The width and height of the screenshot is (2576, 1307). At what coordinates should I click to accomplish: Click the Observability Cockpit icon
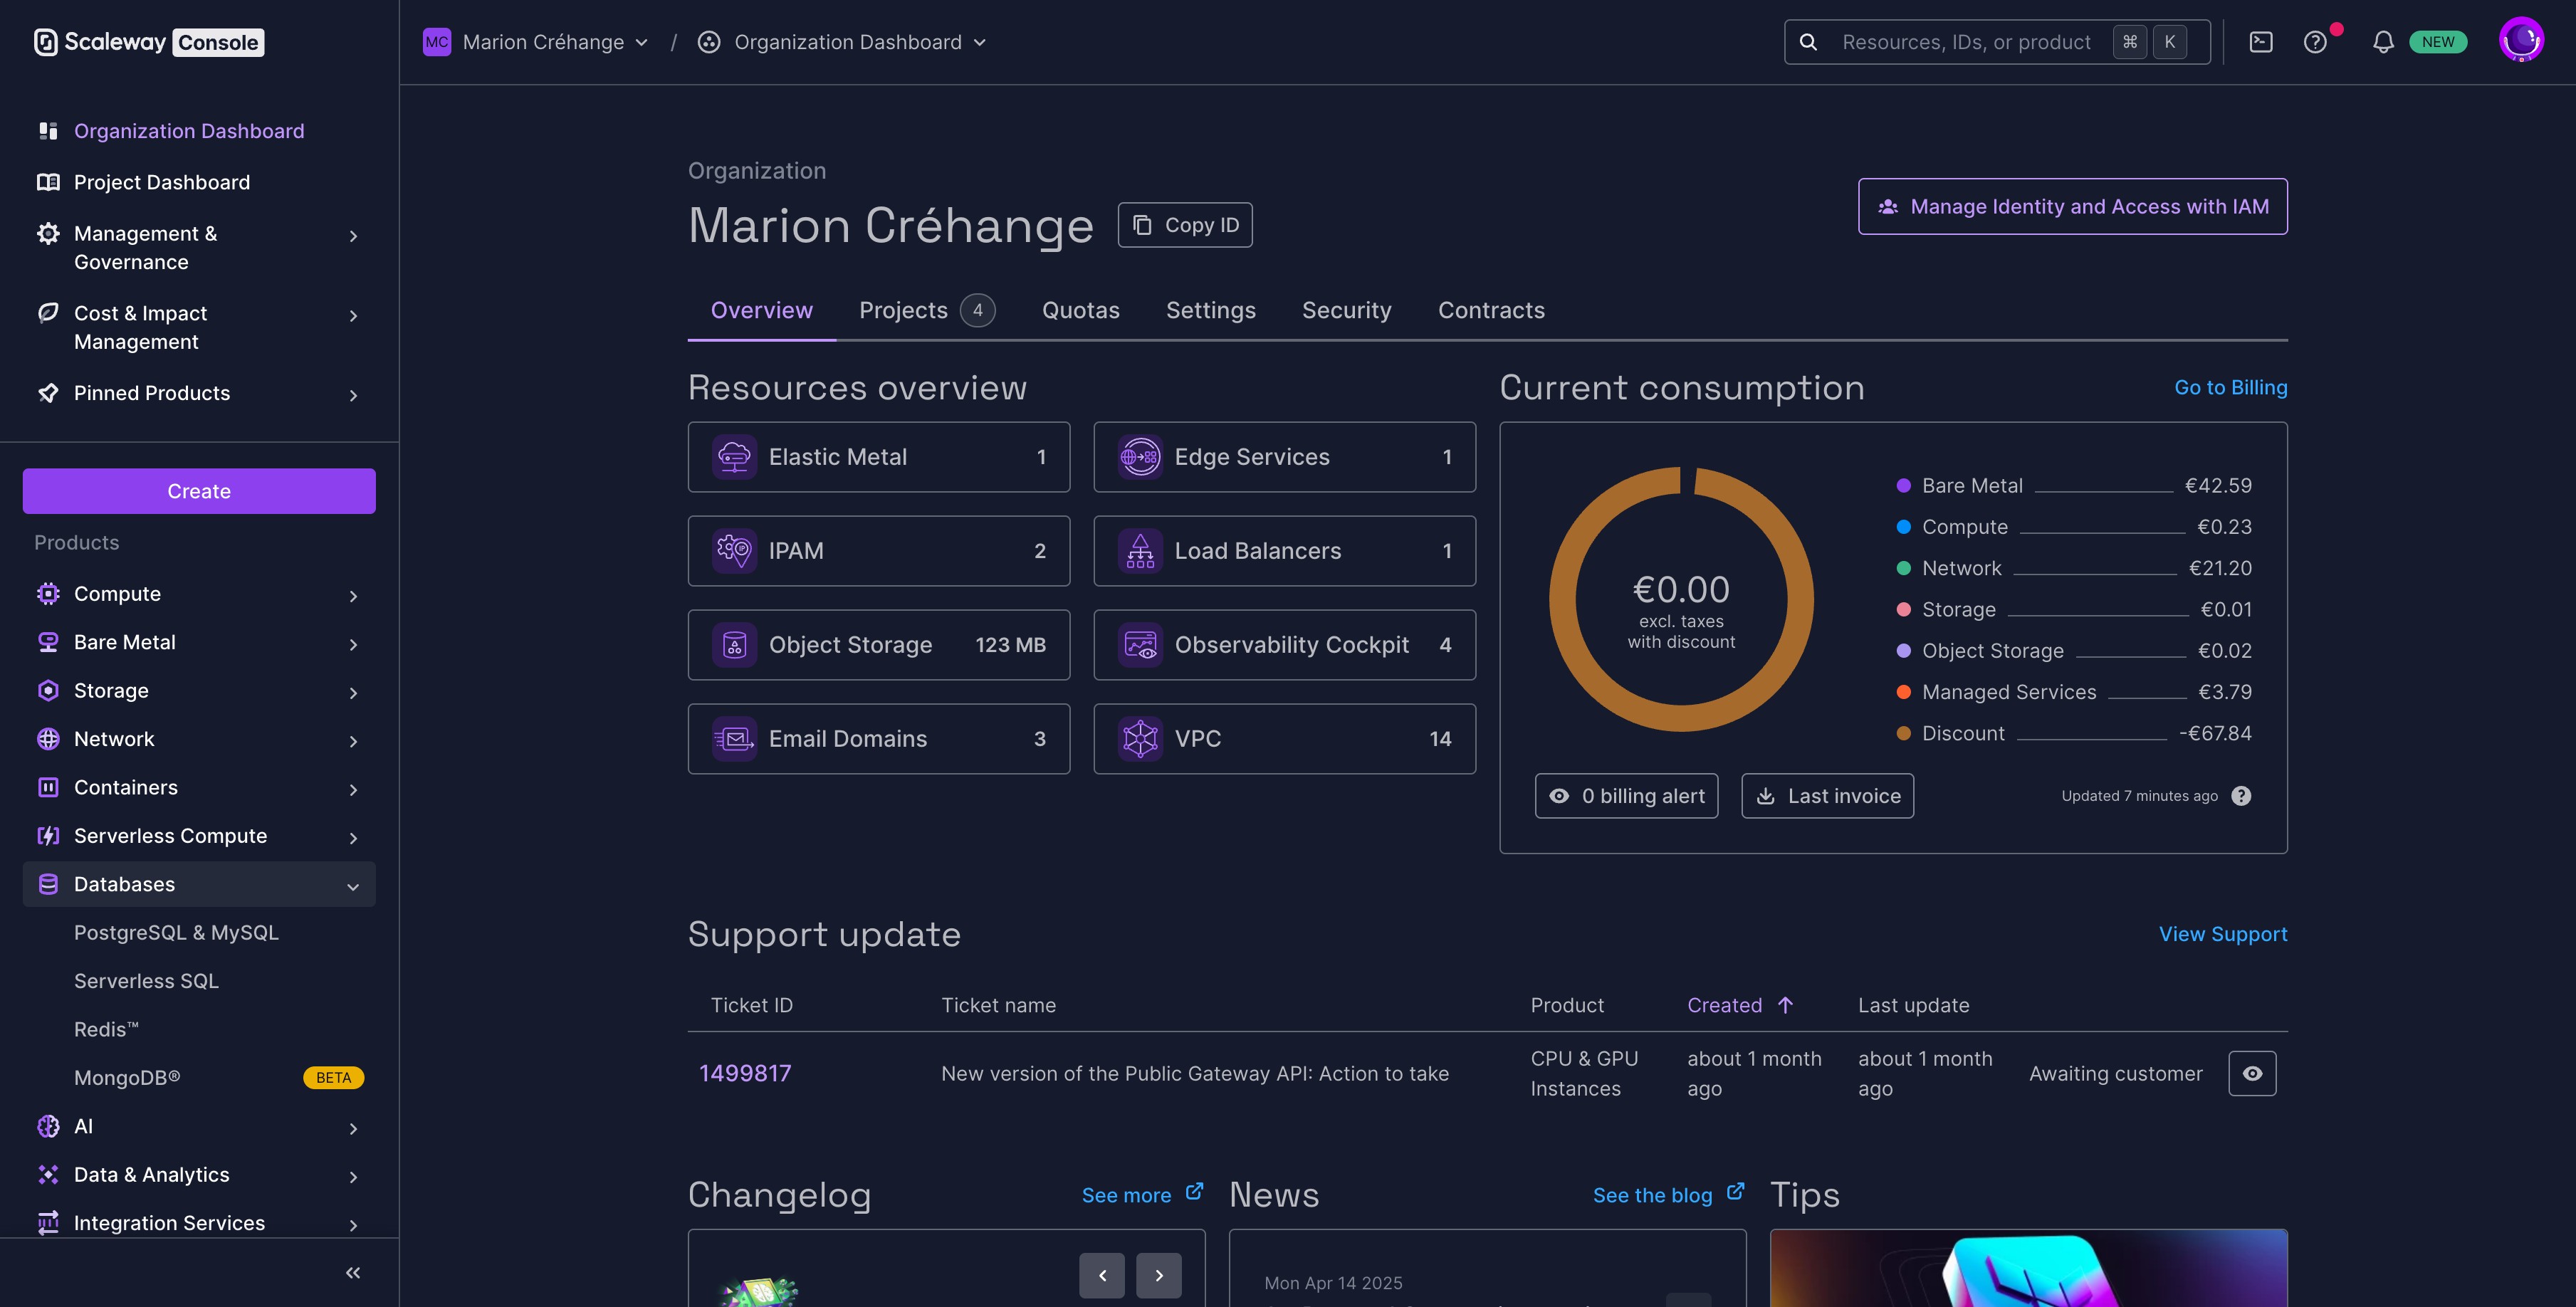[x=1140, y=645]
